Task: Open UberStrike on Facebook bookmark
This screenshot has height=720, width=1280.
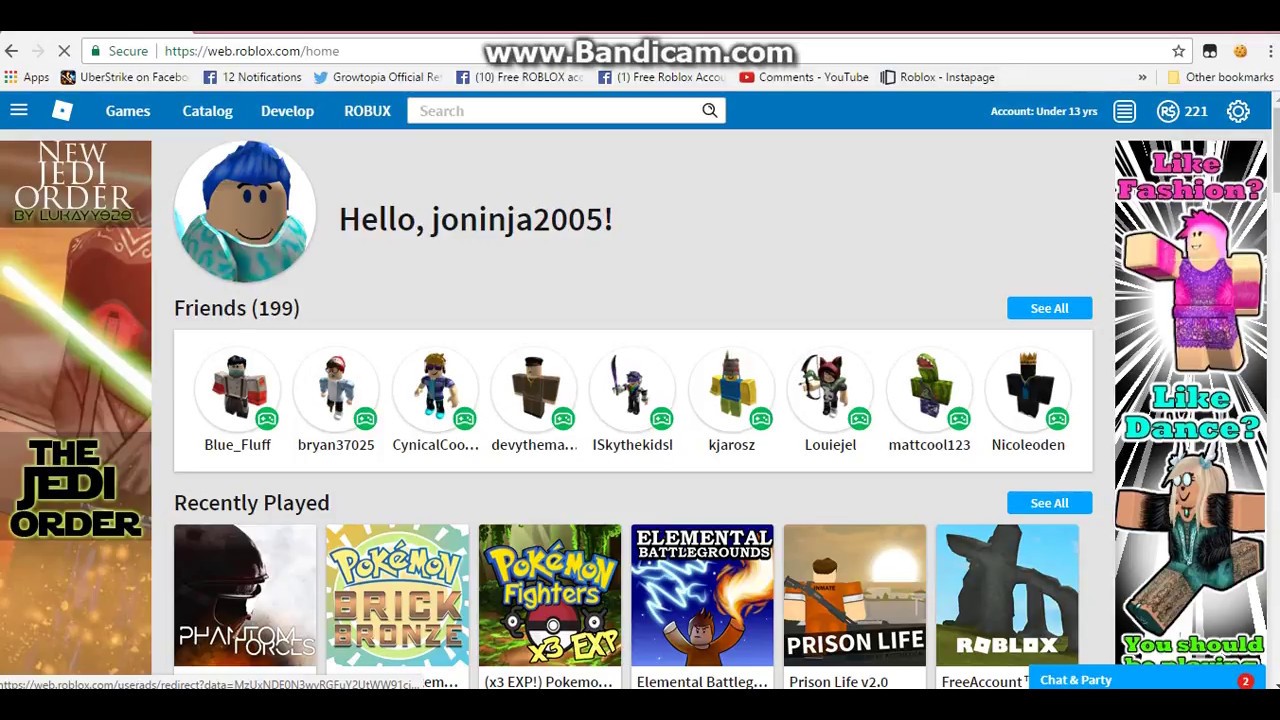Action: (124, 77)
